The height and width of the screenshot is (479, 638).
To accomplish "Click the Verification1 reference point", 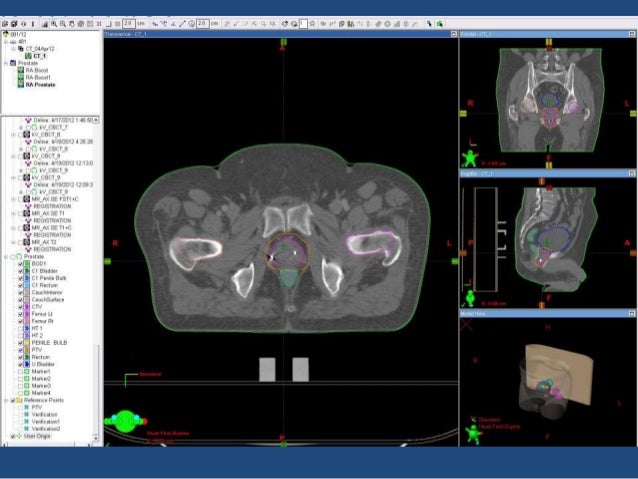I will pos(46,422).
